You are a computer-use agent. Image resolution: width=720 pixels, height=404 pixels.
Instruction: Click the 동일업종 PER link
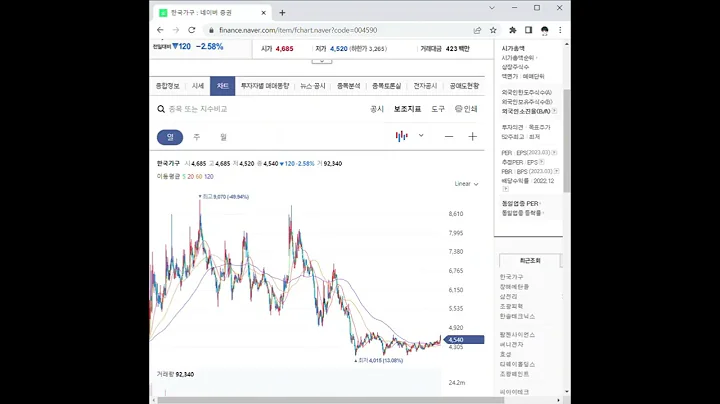pos(520,203)
